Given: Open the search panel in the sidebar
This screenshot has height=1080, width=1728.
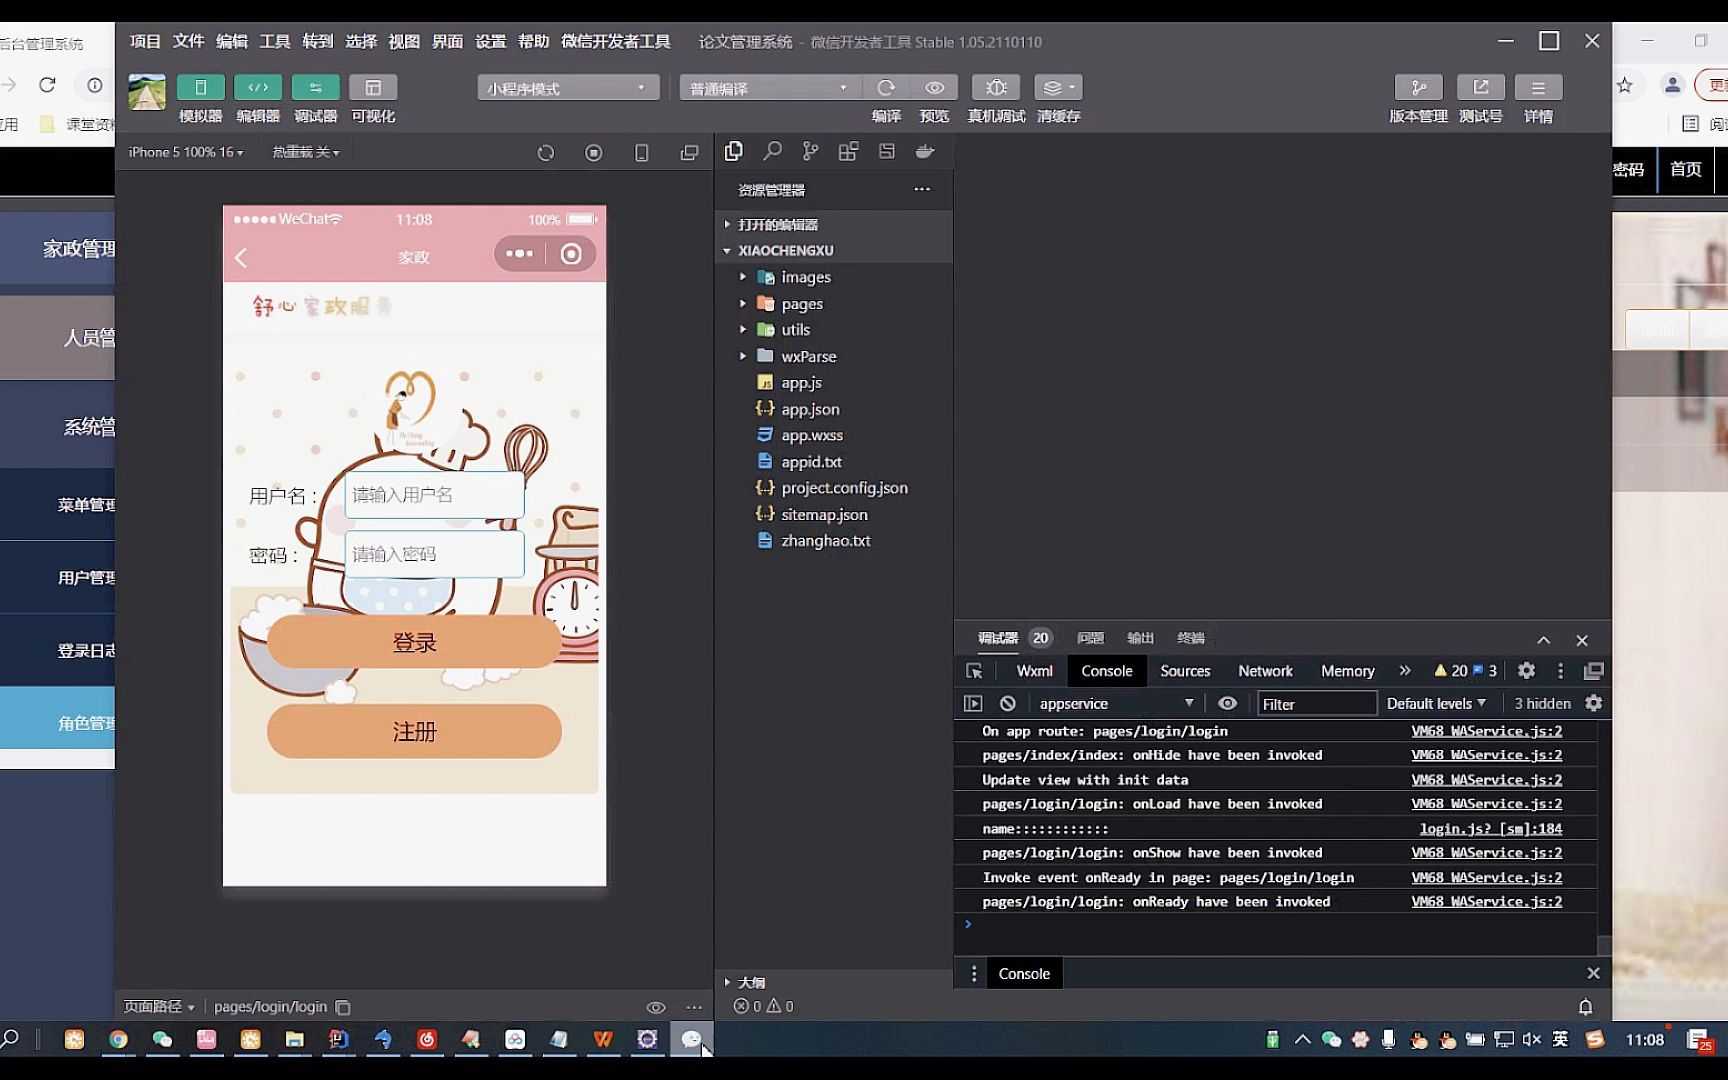Looking at the screenshot, I should [772, 151].
